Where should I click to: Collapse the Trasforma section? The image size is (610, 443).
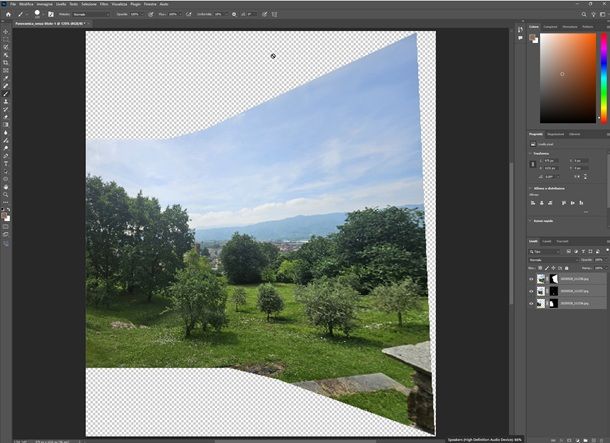pos(530,154)
